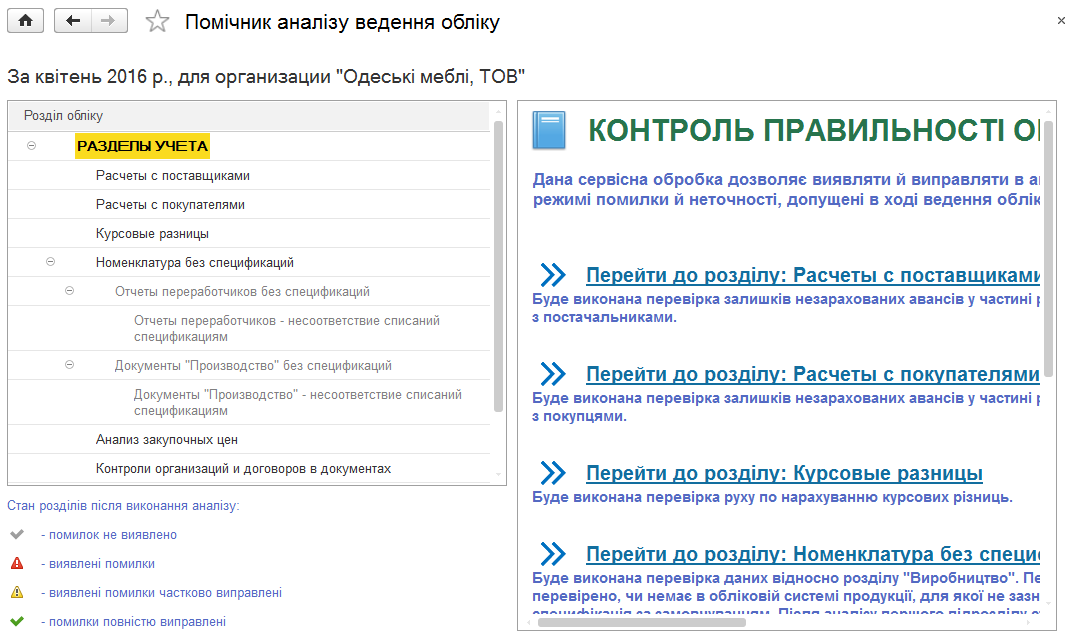This screenshot has width=1069, height=638.
Task: Add page to favorites star
Action: pyautogui.click(x=157, y=21)
